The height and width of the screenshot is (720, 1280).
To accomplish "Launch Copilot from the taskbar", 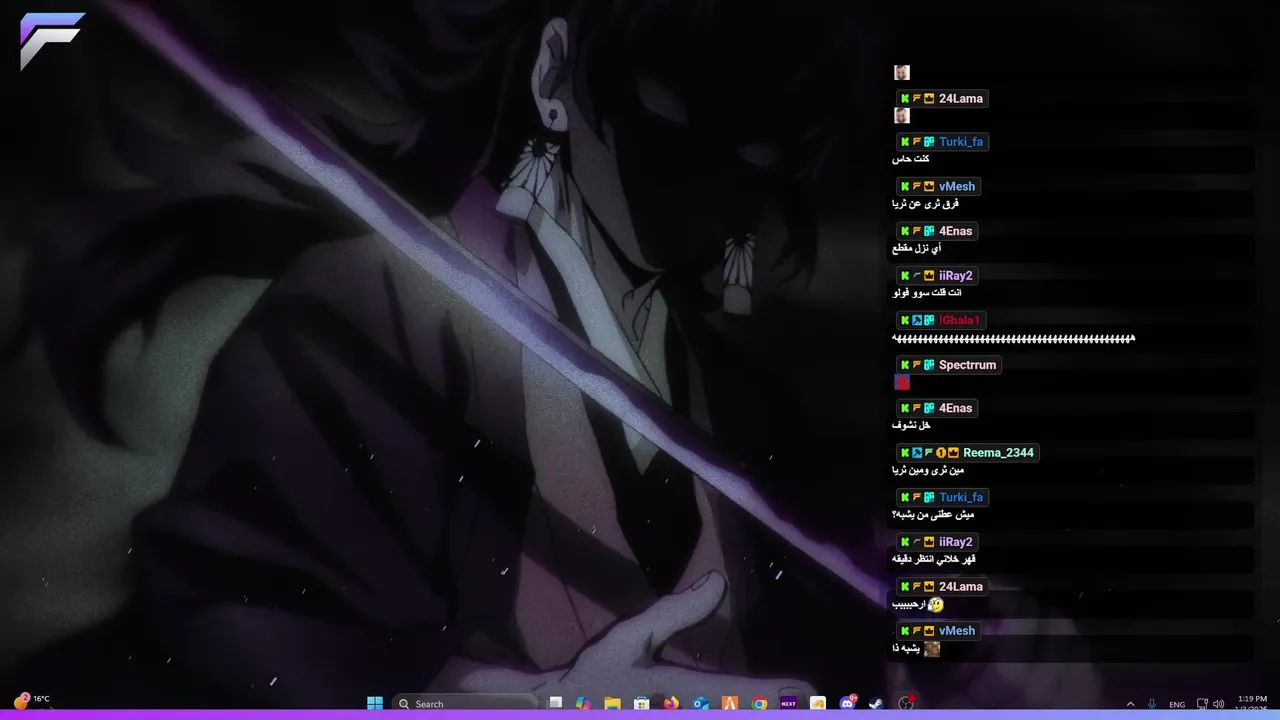I will [x=584, y=703].
